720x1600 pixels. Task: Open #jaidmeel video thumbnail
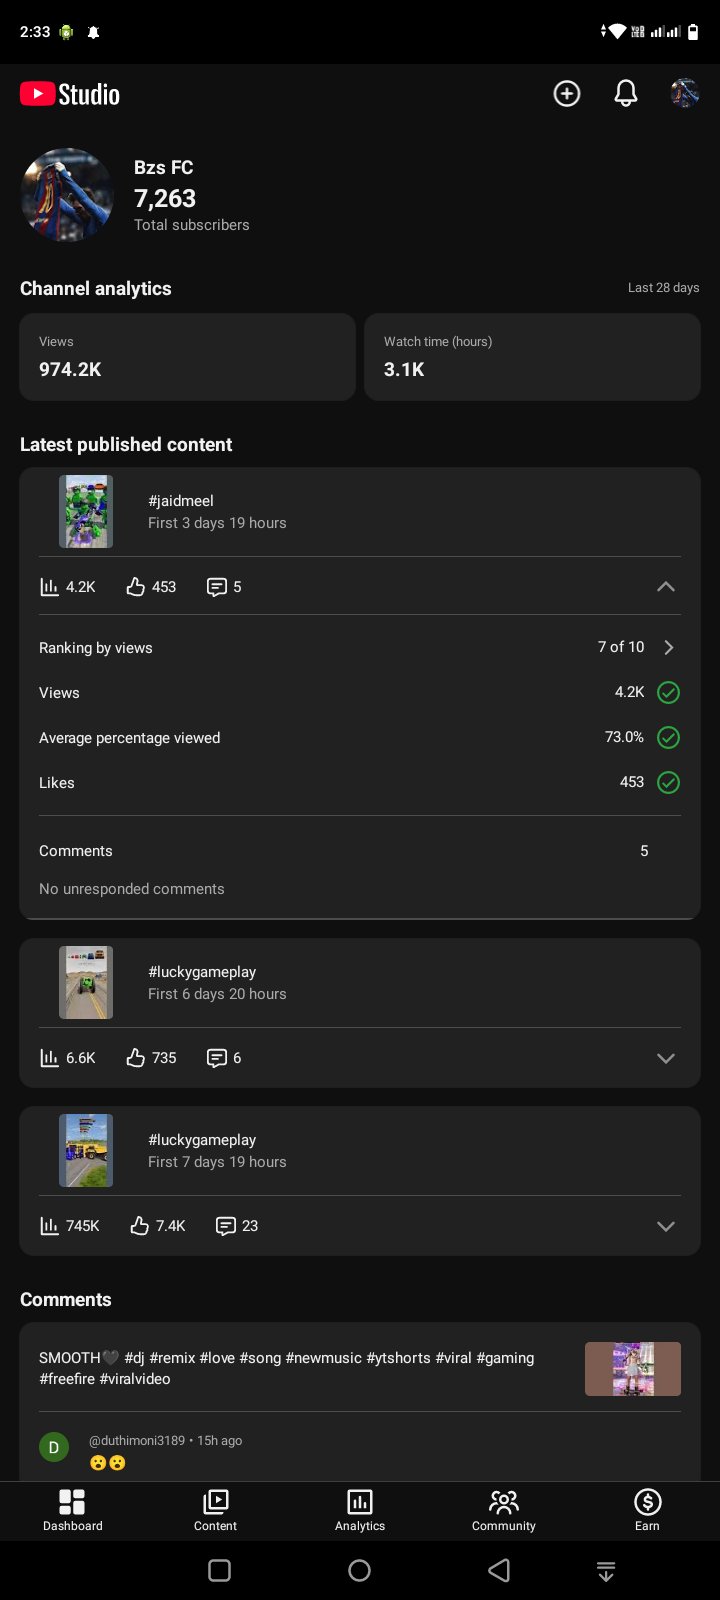click(x=86, y=511)
